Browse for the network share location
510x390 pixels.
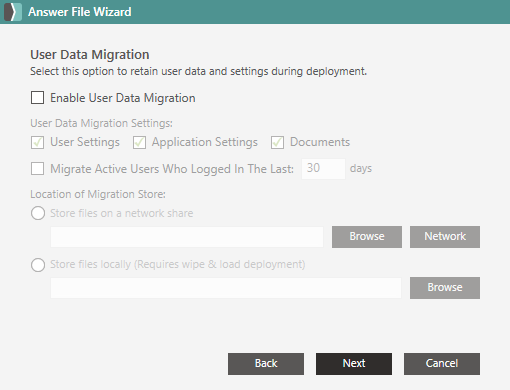pos(367,237)
